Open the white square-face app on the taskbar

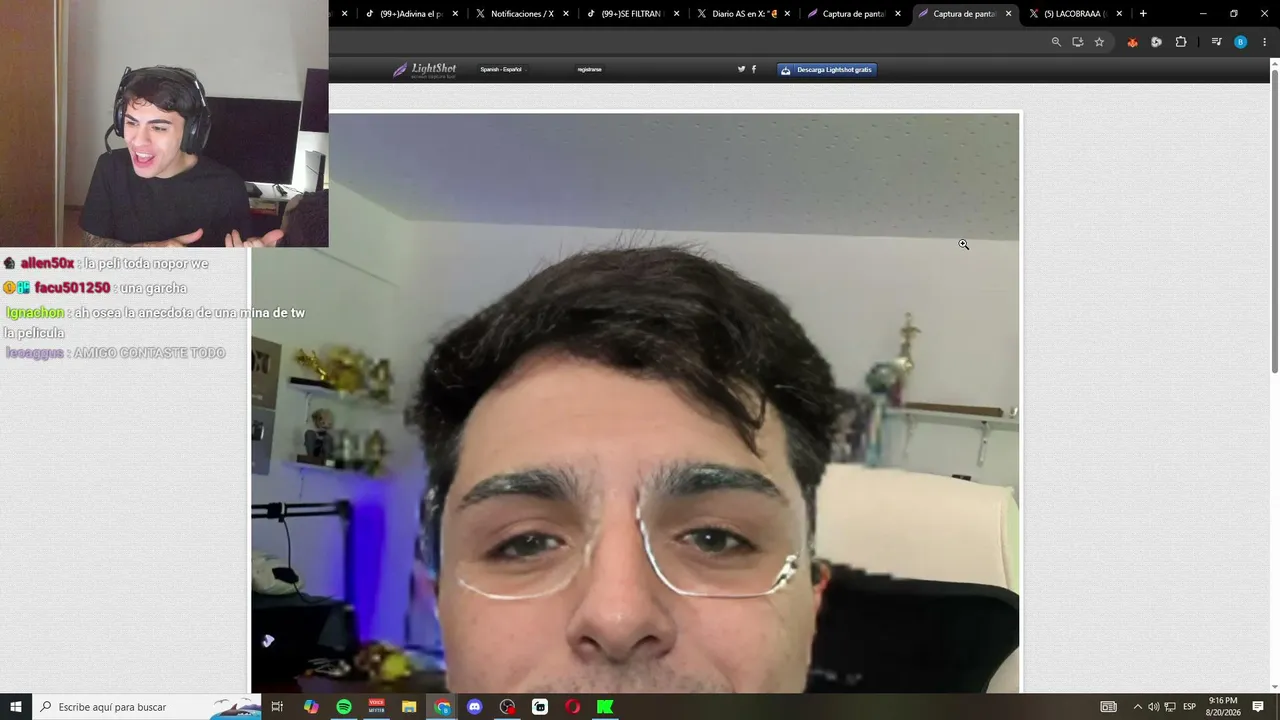point(540,707)
